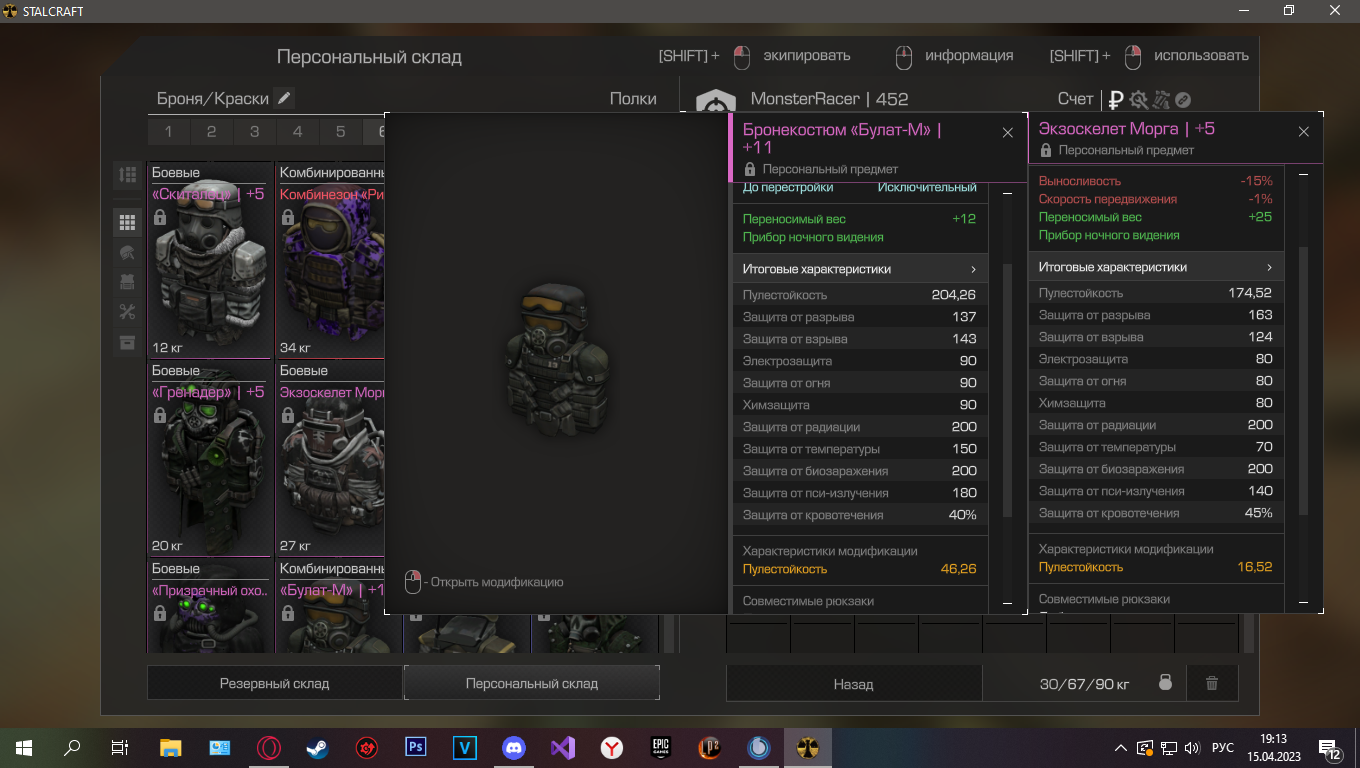
Task: Click the mouse icon next to Открыть модификацию
Action: pos(412,582)
